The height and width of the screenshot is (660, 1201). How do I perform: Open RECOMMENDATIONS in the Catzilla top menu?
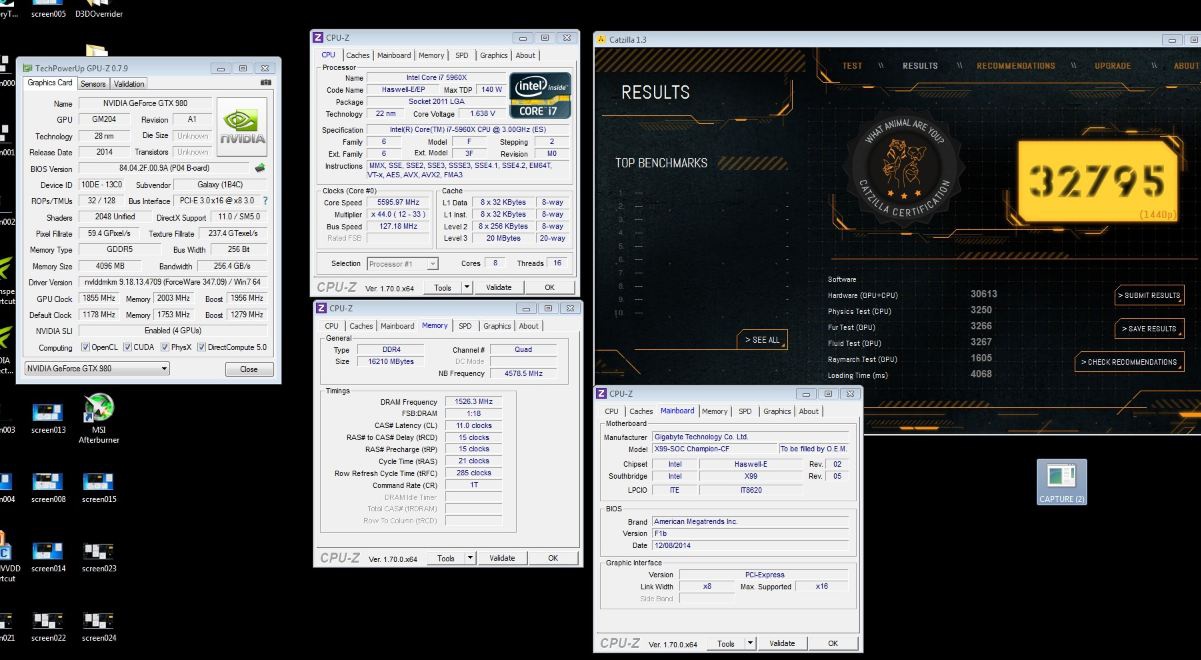[1015, 66]
